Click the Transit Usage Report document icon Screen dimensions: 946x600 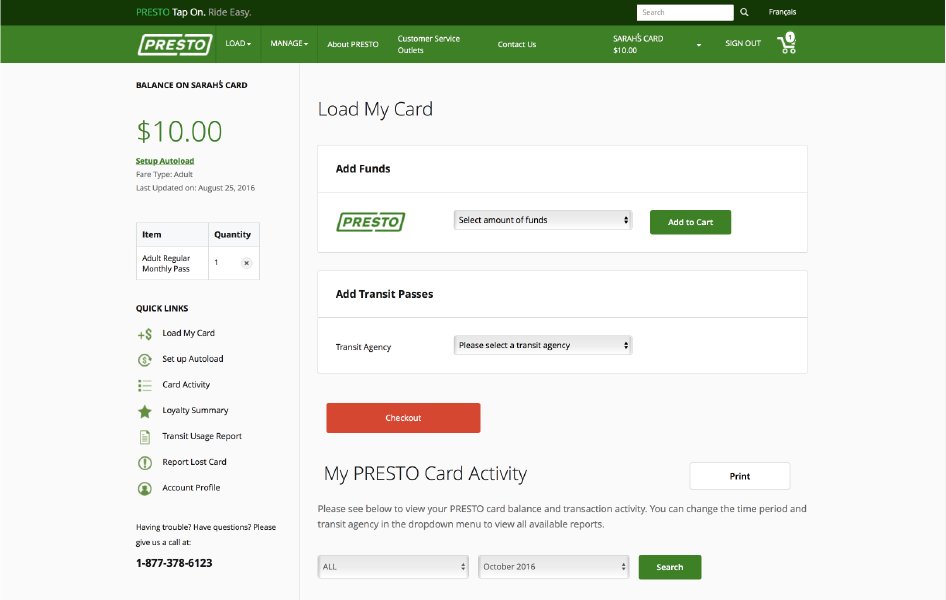pyautogui.click(x=145, y=437)
